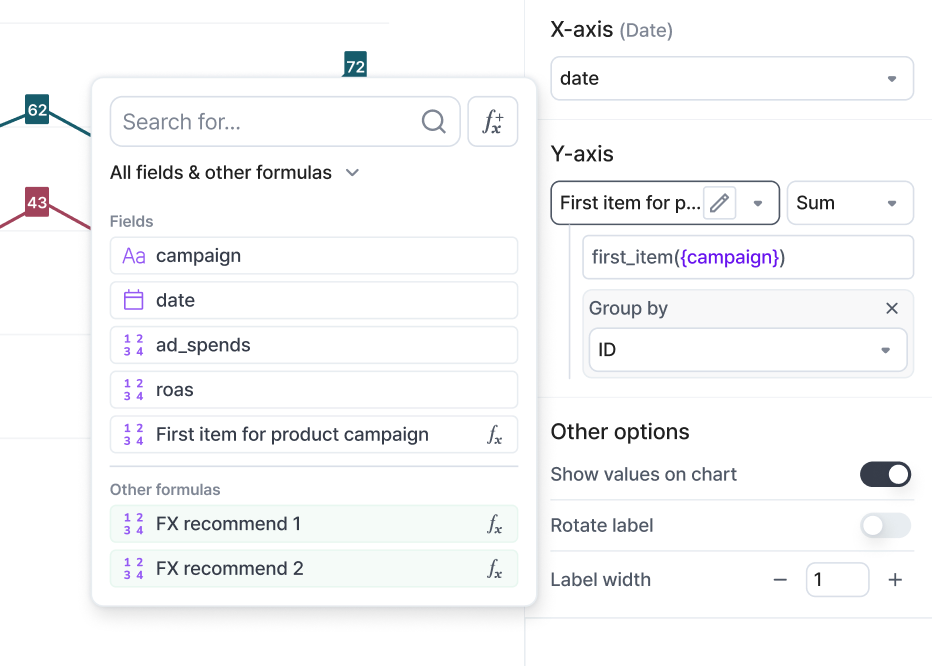Image resolution: width=932 pixels, height=666 pixels.
Task: Select the roas field
Action: click(x=314, y=390)
